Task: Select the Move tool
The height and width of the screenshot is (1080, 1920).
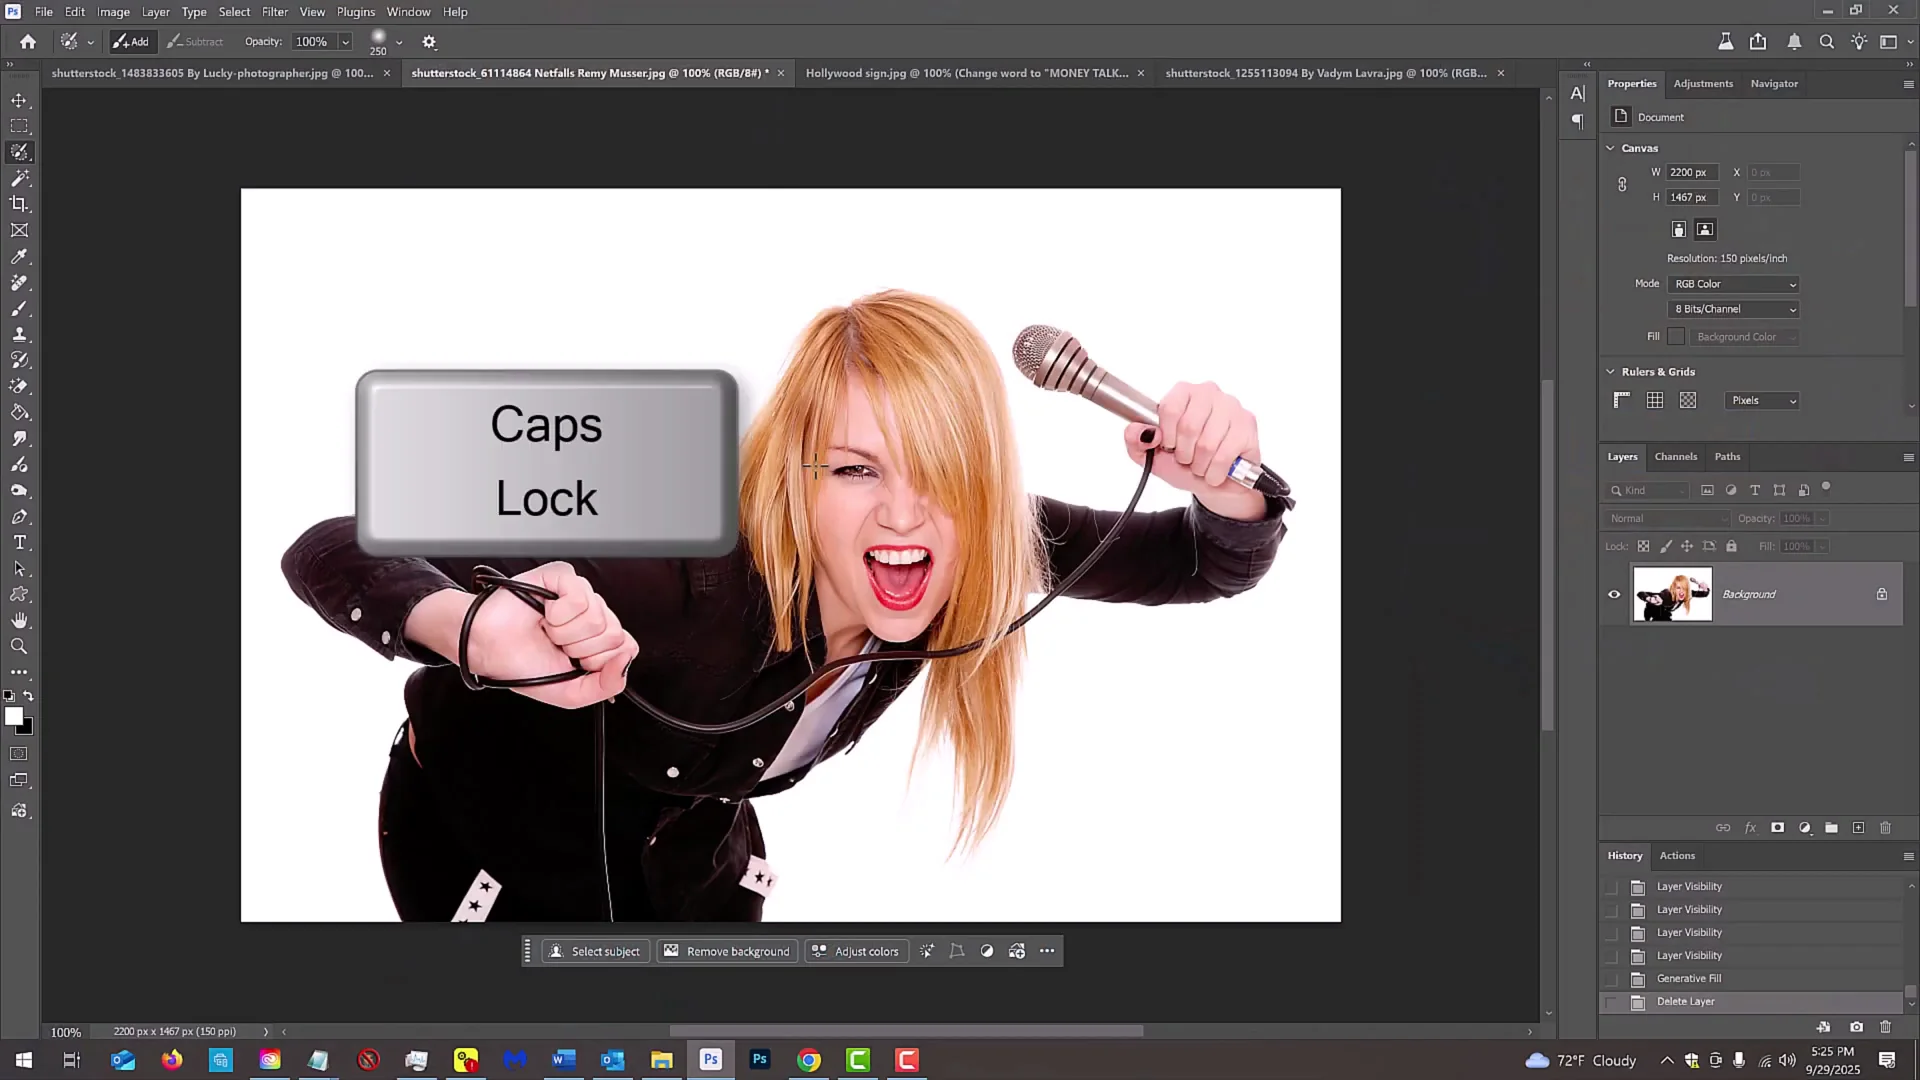Action: (20, 100)
